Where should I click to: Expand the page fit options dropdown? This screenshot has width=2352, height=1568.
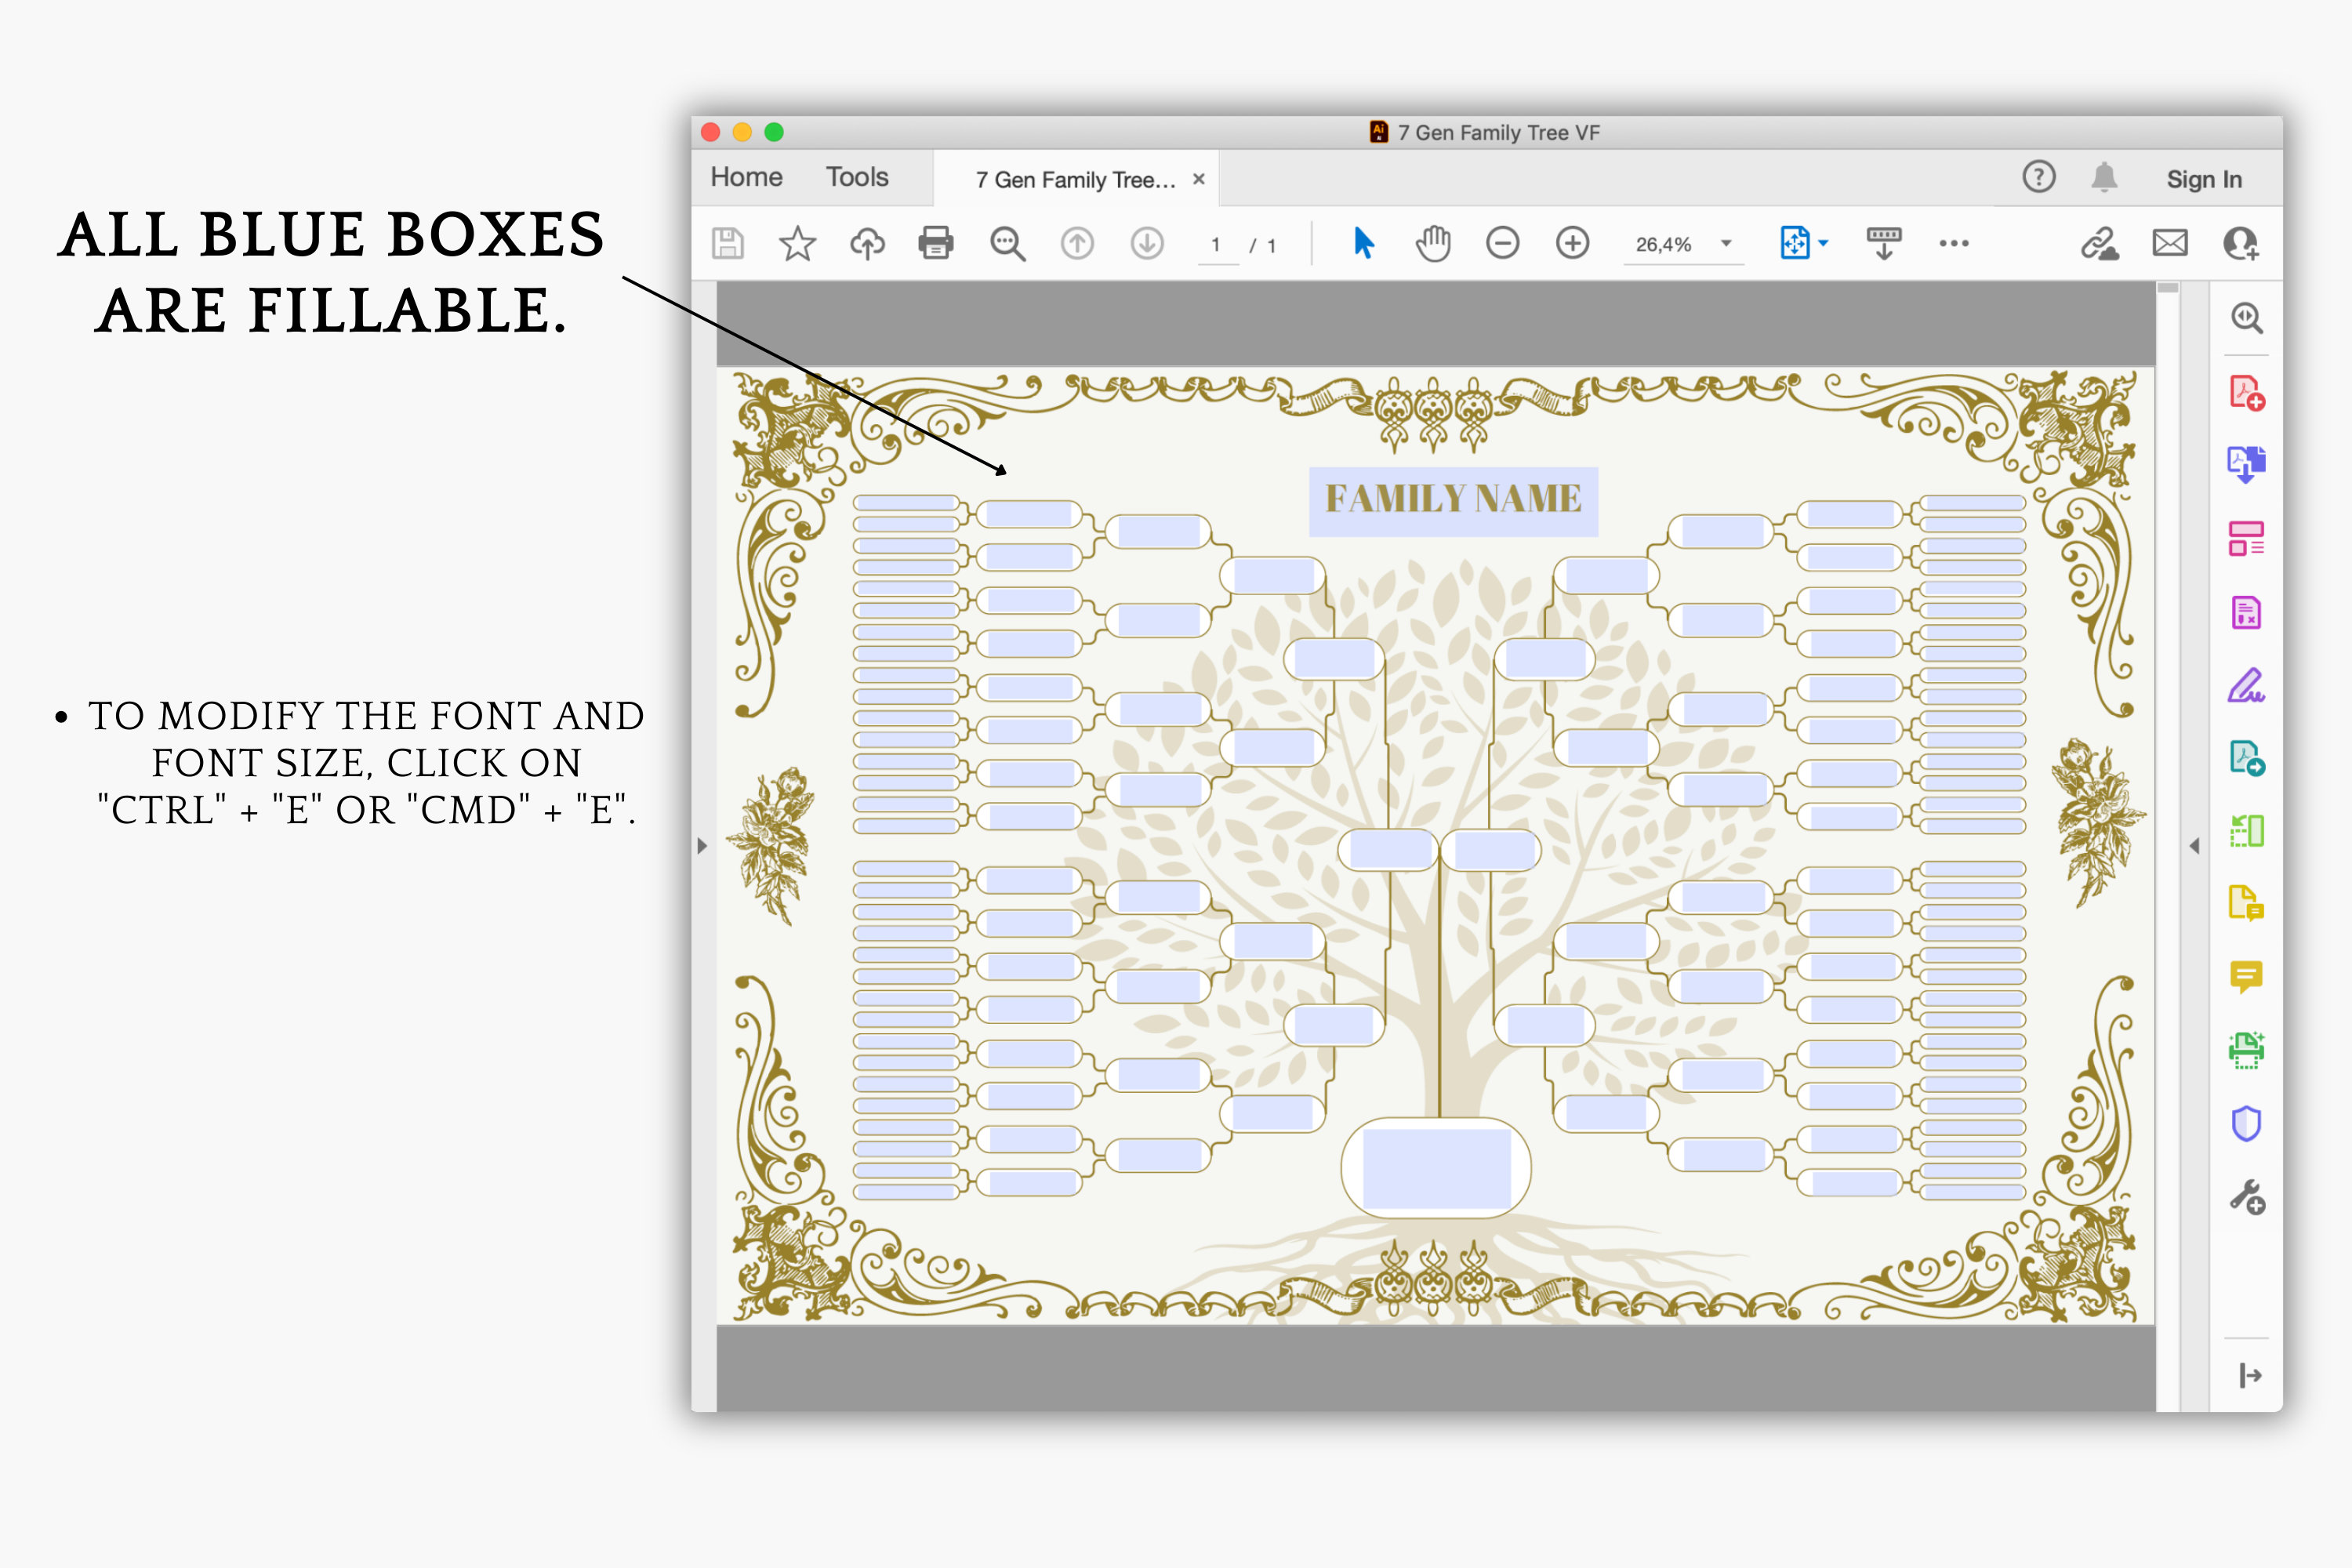(x=1824, y=242)
